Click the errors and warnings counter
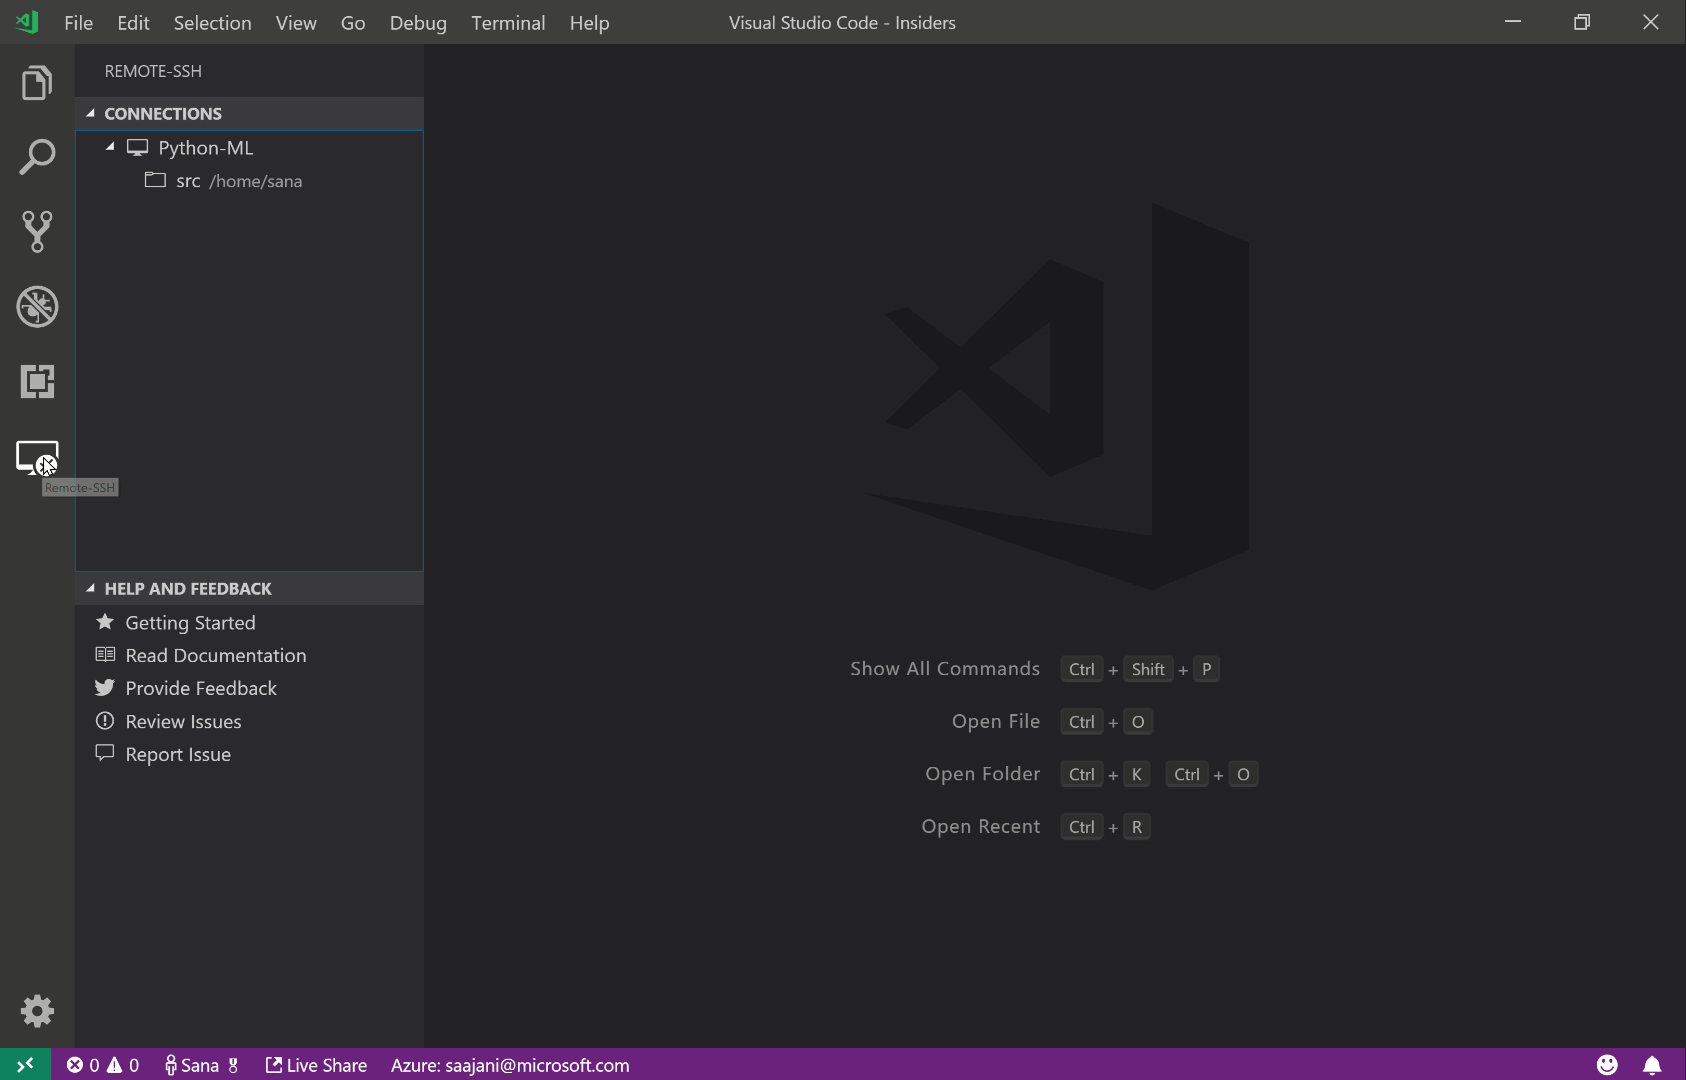The width and height of the screenshot is (1686, 1080). 103,1064
